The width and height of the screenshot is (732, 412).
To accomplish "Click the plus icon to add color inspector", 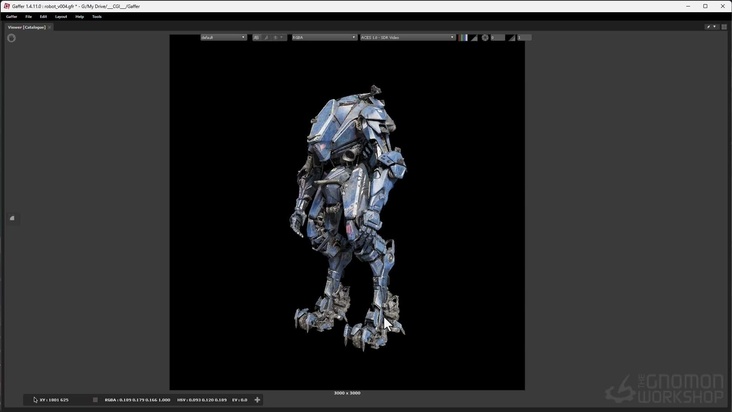I will [x=257, y=400].
